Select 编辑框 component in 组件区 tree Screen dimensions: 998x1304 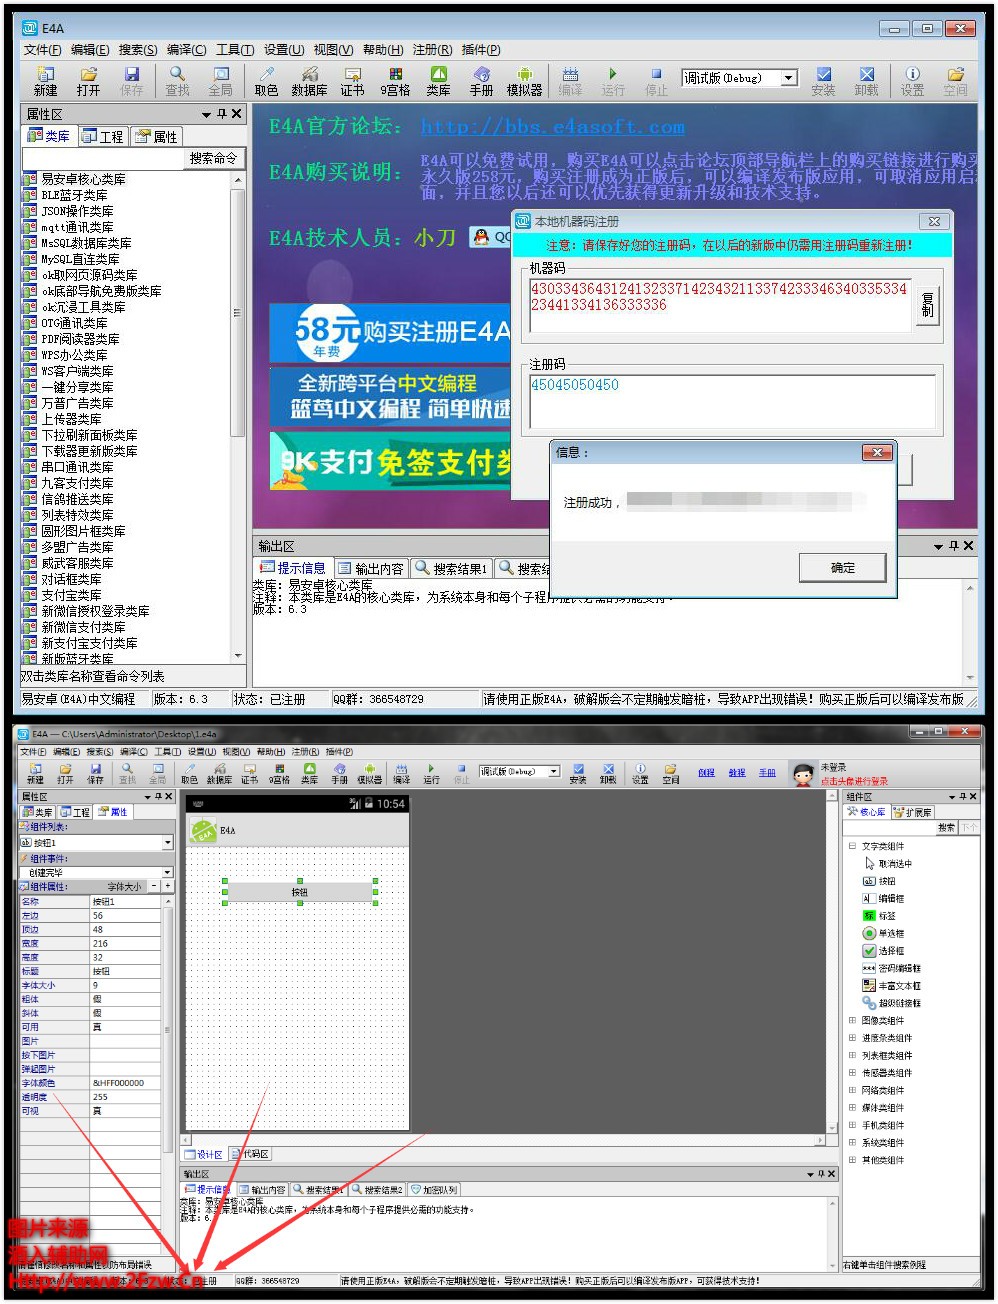882,898
